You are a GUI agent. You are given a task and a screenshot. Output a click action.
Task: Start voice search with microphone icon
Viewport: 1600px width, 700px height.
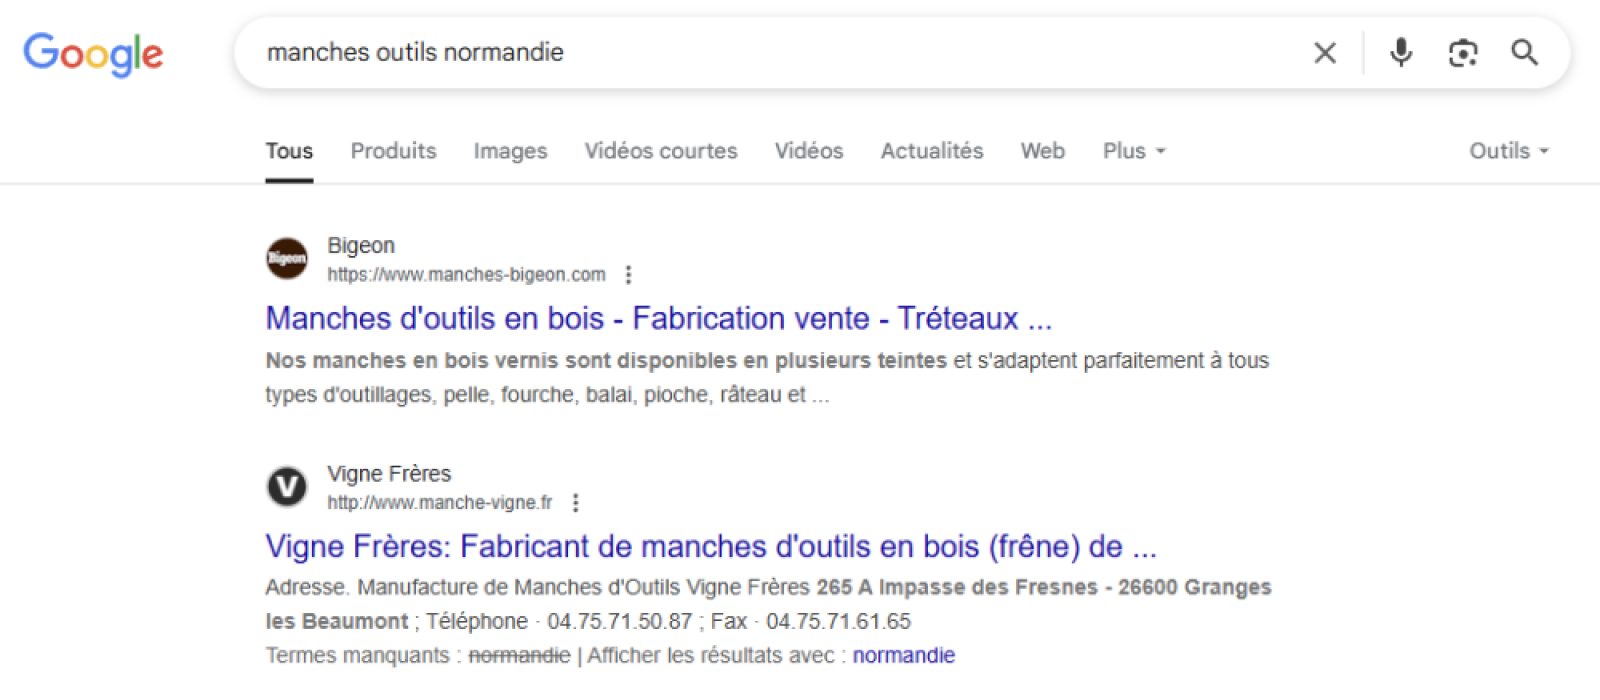(x=1401, y=52)
